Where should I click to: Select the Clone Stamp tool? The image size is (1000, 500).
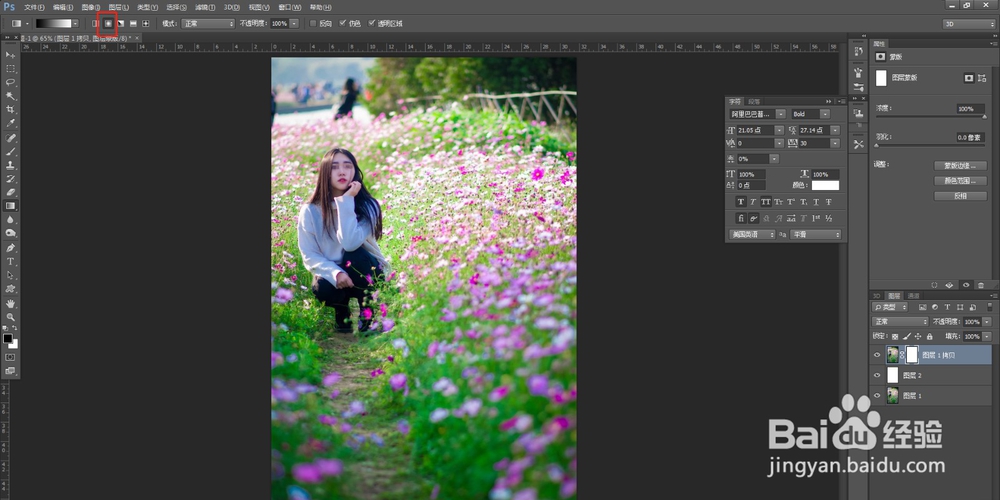(10, 165)
